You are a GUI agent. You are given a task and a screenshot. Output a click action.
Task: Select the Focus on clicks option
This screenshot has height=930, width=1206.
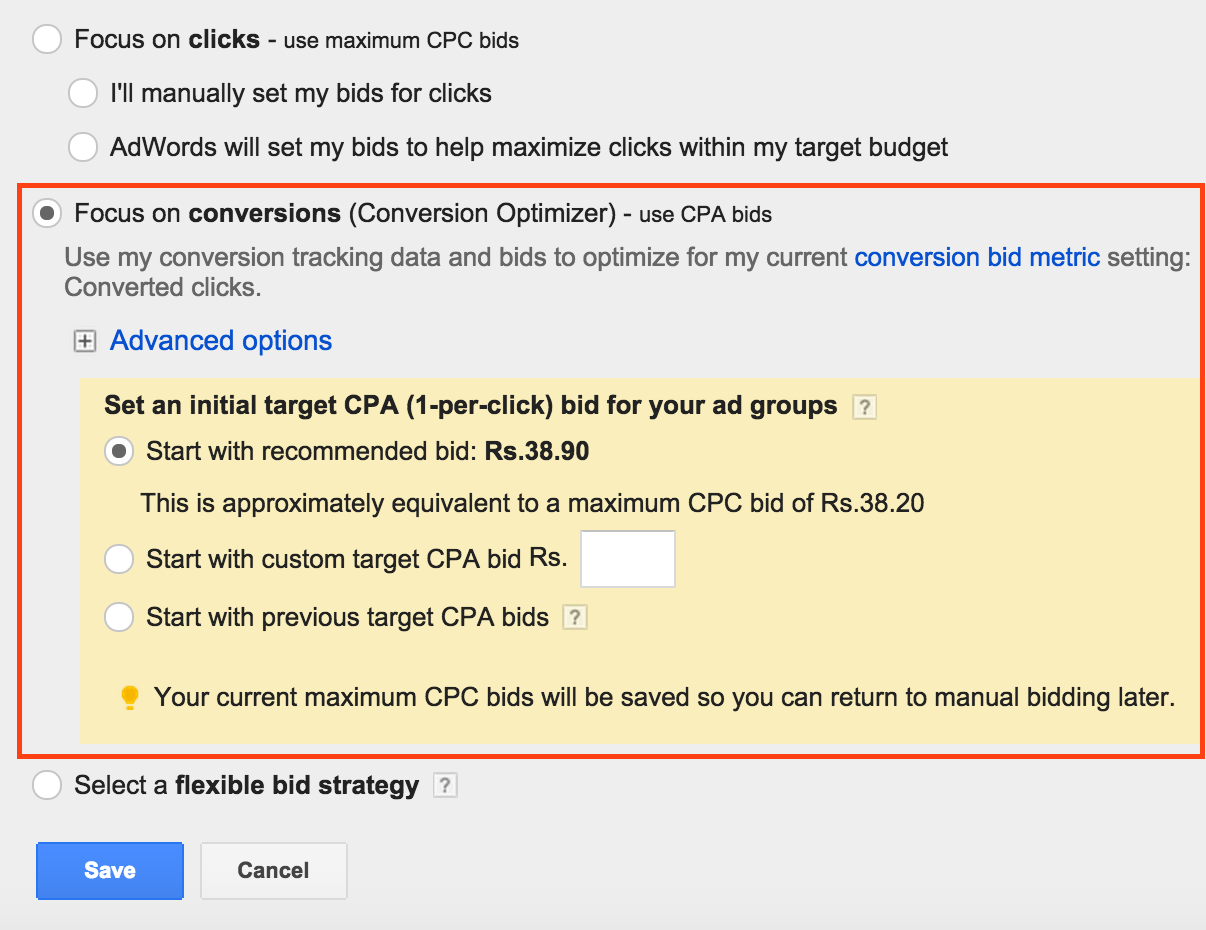47,38
